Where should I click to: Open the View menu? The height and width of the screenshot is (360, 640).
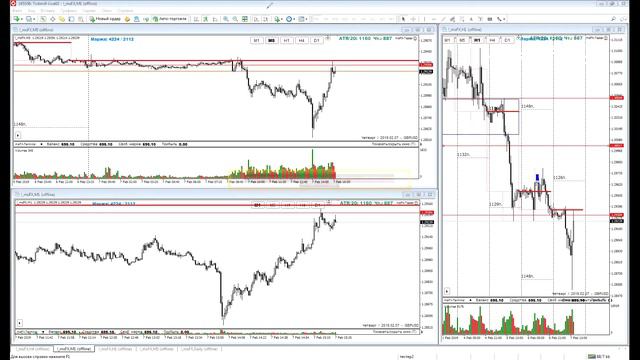click(32, 11)
